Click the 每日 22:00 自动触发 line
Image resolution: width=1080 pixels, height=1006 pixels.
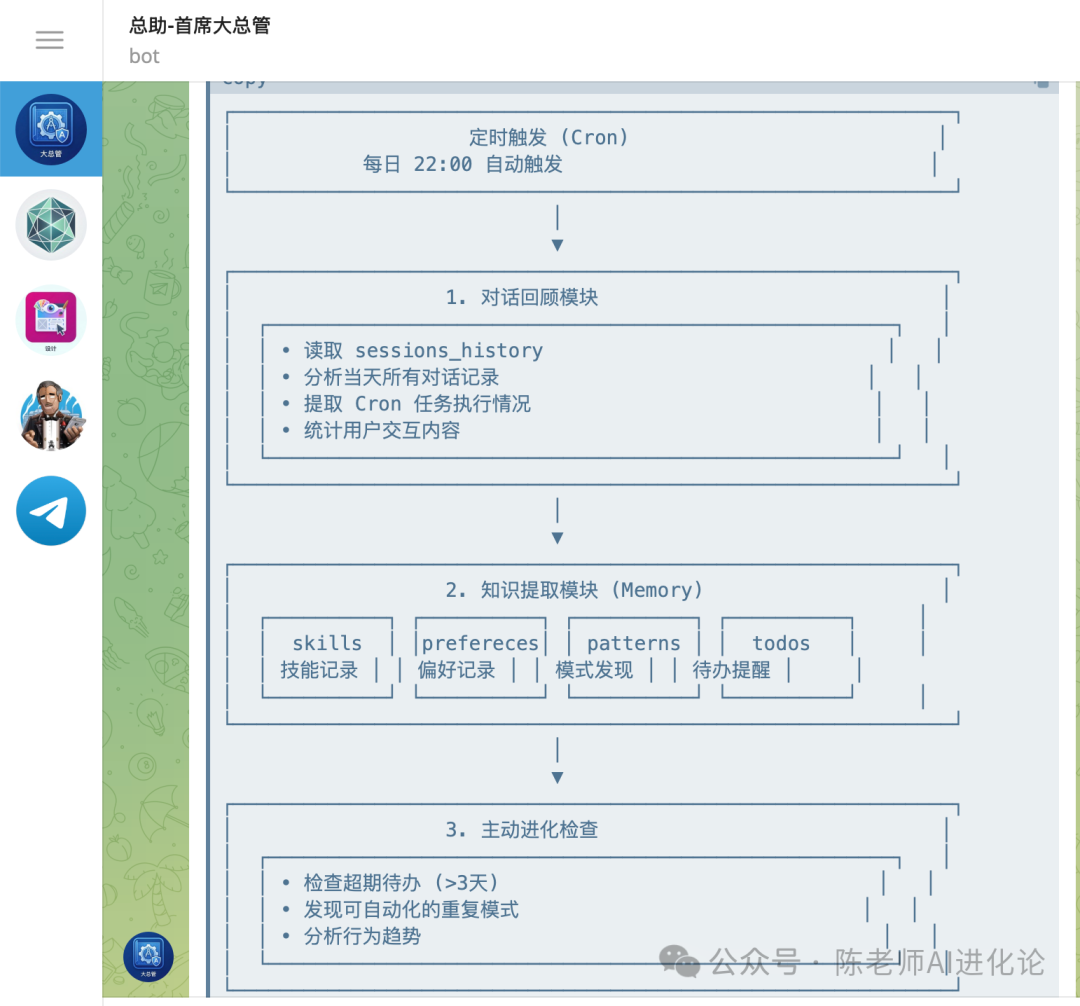coord(463,164)
